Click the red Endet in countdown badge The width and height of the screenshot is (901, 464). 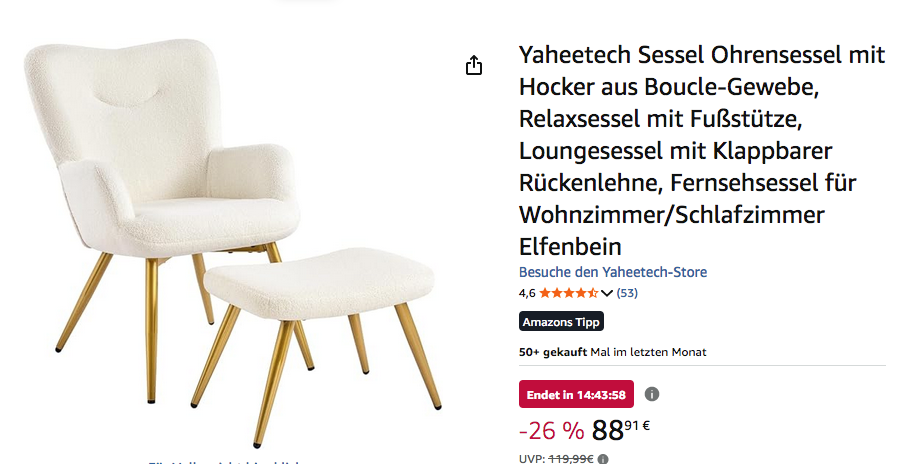point(576,394)
